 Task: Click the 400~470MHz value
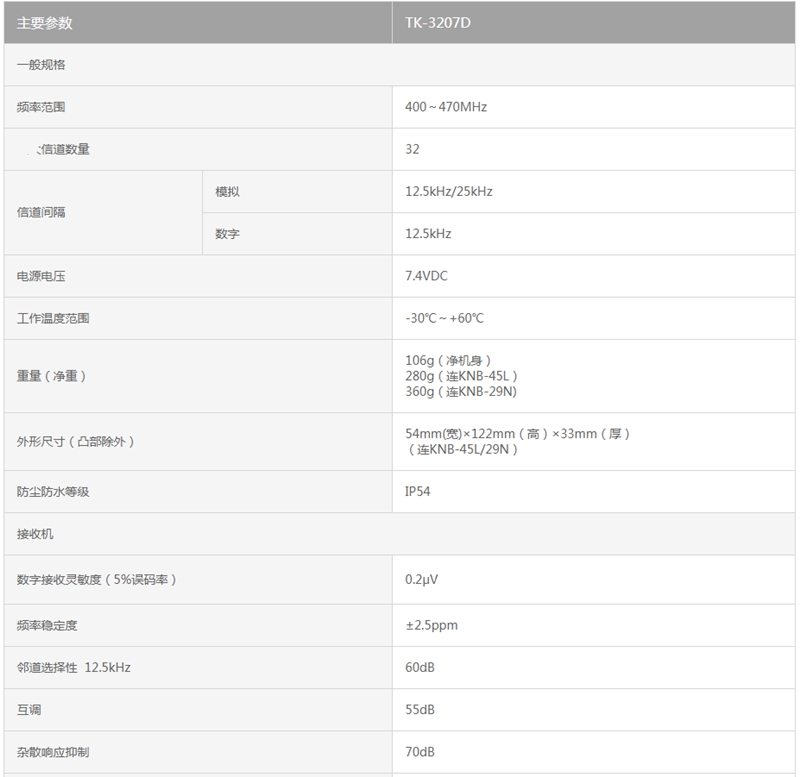(x=446, y=107)
